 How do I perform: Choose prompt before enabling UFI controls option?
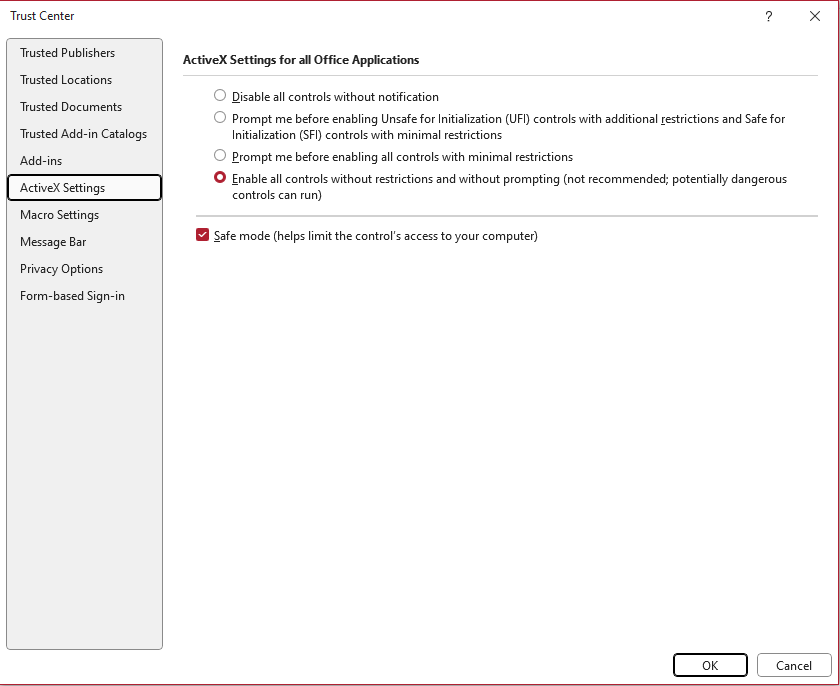click(x=220, y=118)
